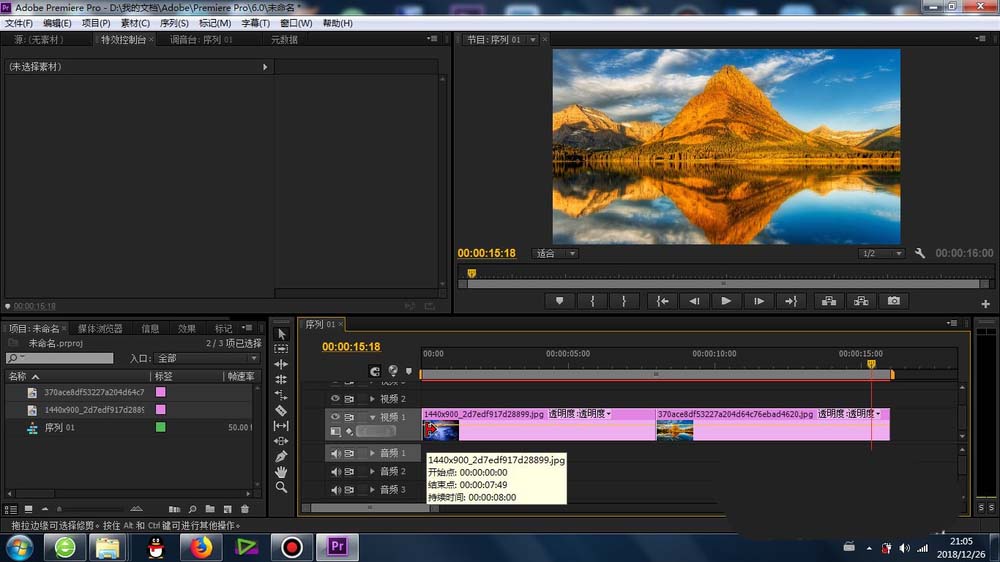This screenshot has height=562, width=1000.
Task: Expand the 音频 3 track
Action: tap(372, 489)
